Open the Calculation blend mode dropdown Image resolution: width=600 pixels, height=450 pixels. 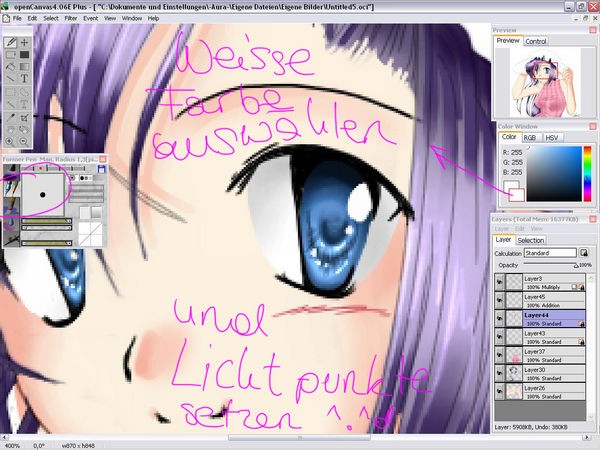tap(553, 253)
